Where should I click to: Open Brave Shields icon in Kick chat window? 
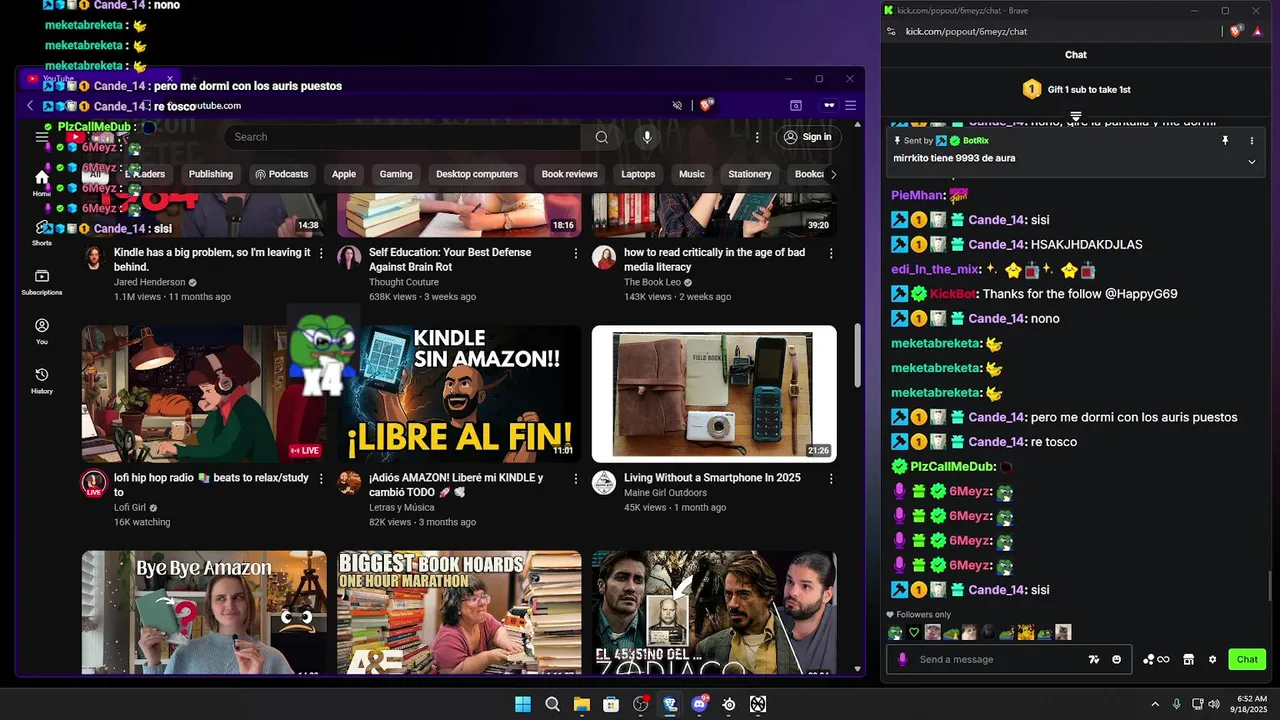click(1237, 31)
